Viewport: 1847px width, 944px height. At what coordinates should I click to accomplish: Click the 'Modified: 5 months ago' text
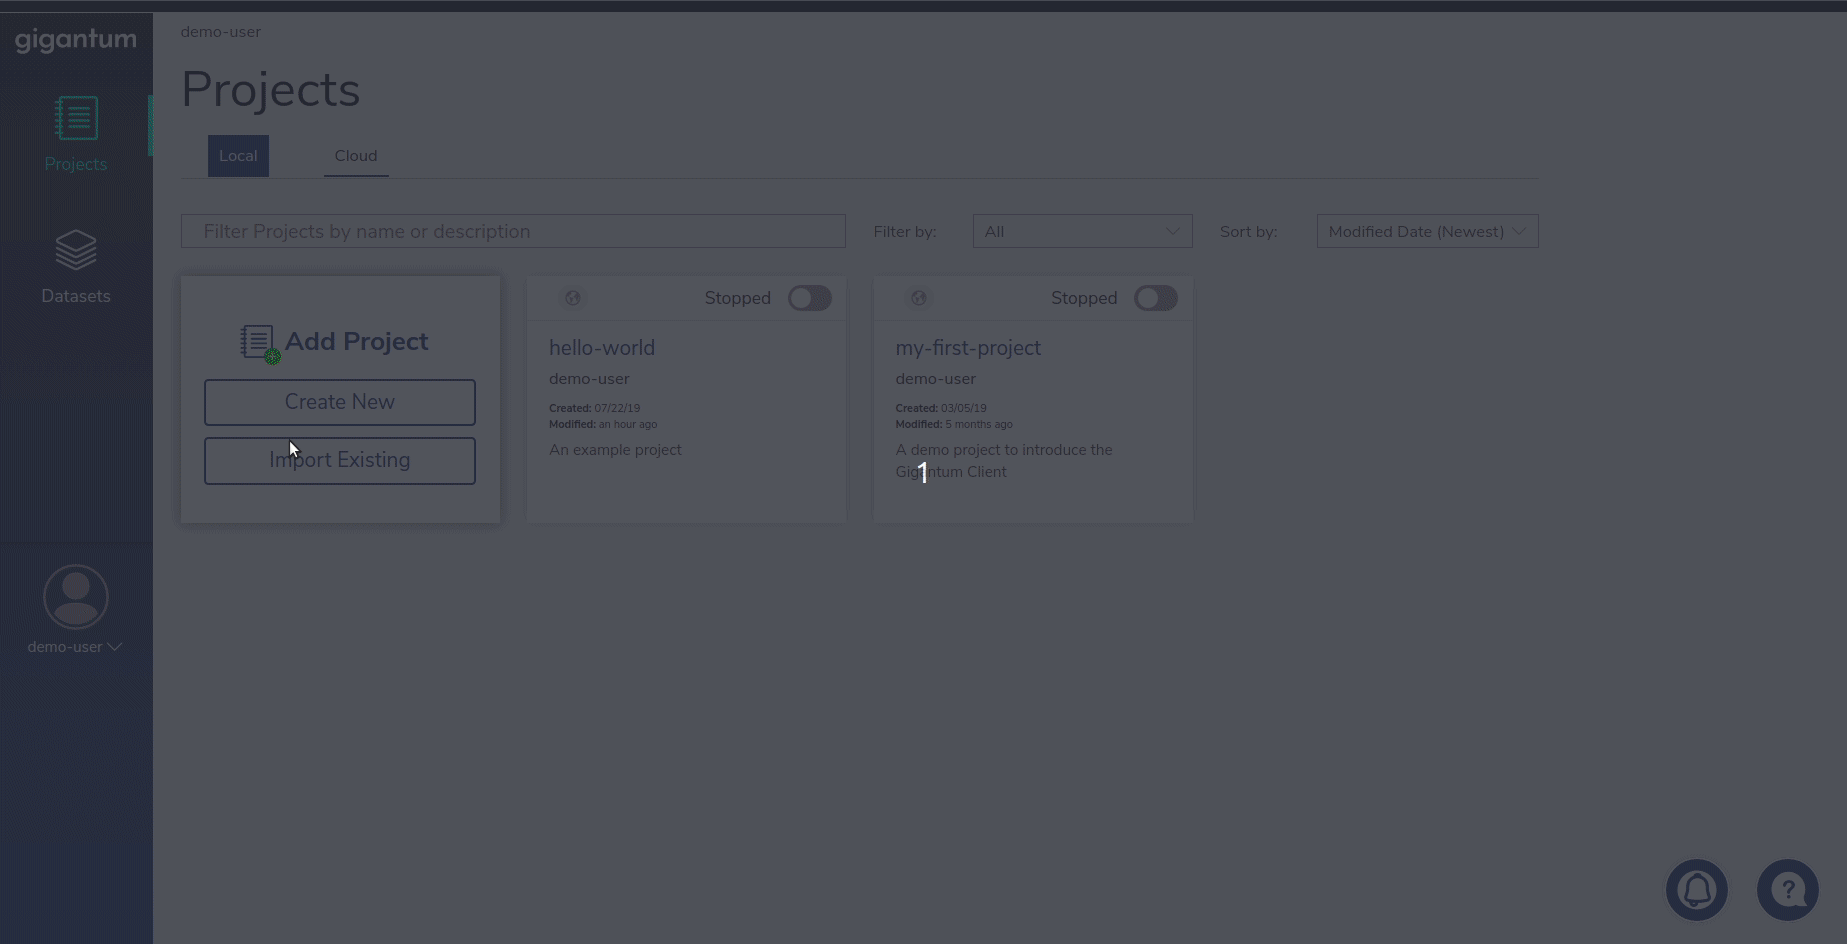[954, 424]
